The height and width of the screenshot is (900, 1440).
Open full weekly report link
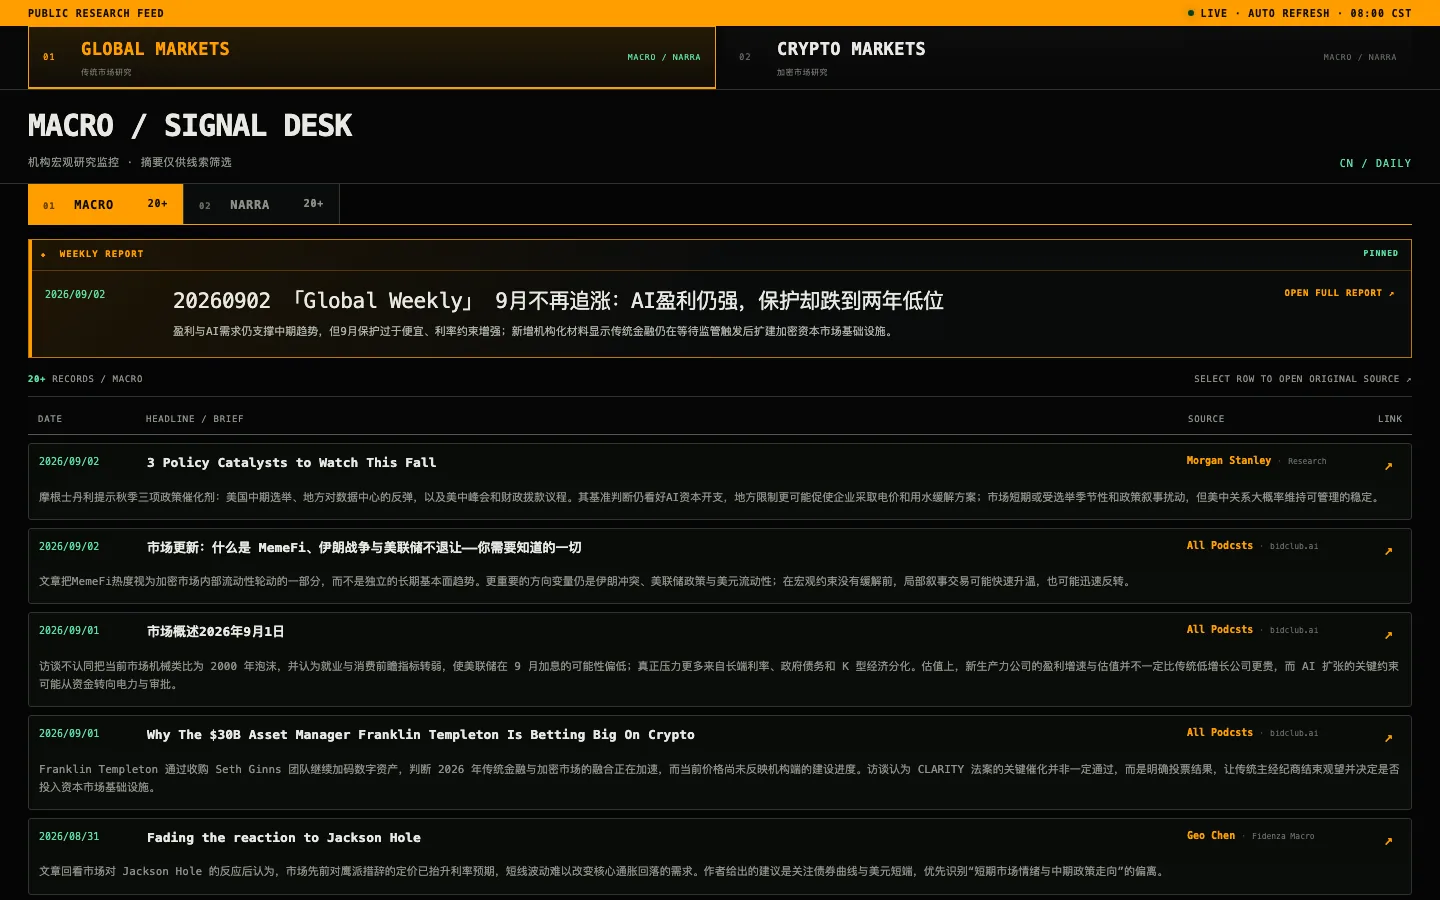click(1339, 293)
